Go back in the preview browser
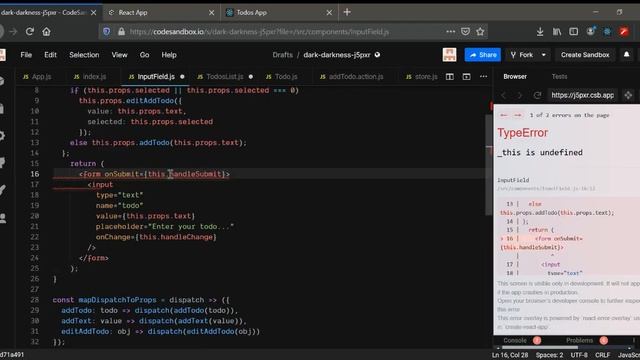 (x=503, y=95)
